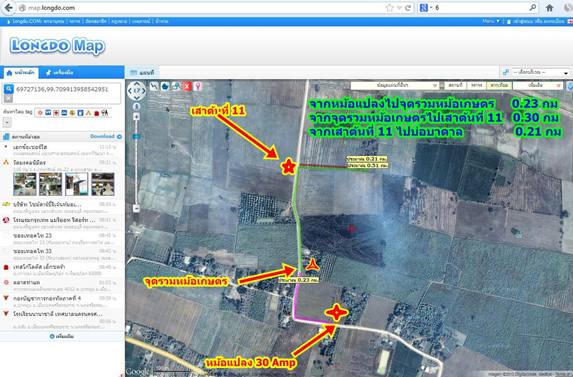Click the print map icon
573x377 pixels.
point(176,86)
